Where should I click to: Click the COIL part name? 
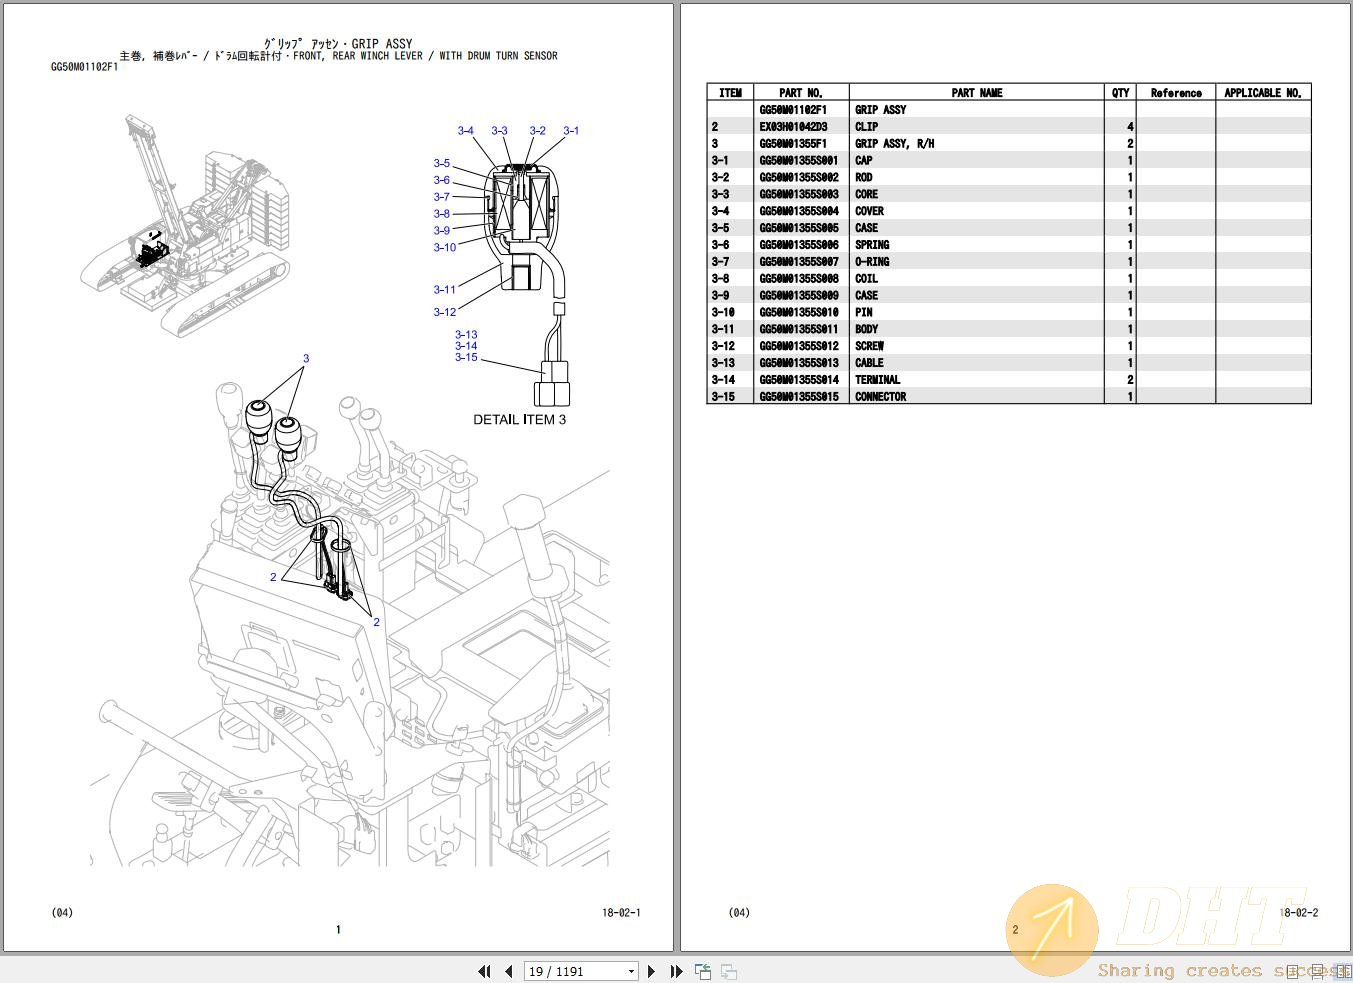pyautogui.click(x=866, y=278)
